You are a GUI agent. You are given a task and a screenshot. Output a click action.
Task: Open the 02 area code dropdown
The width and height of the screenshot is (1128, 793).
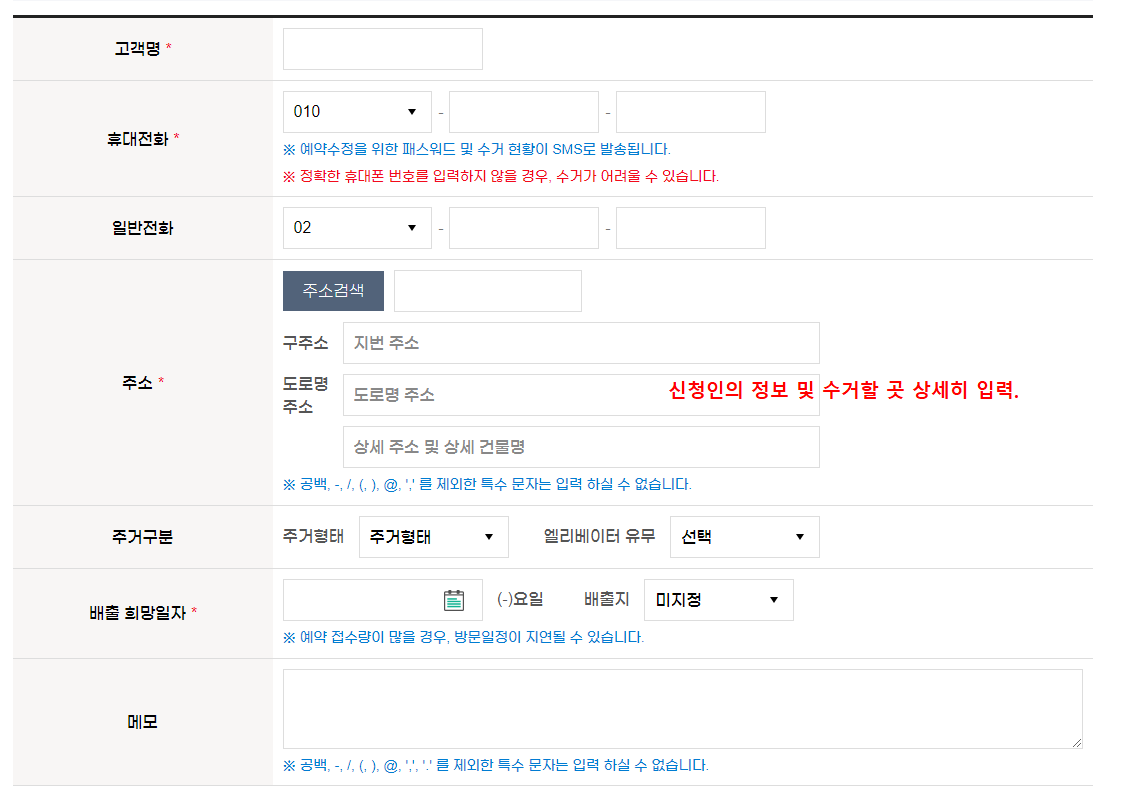click(357, 228)
